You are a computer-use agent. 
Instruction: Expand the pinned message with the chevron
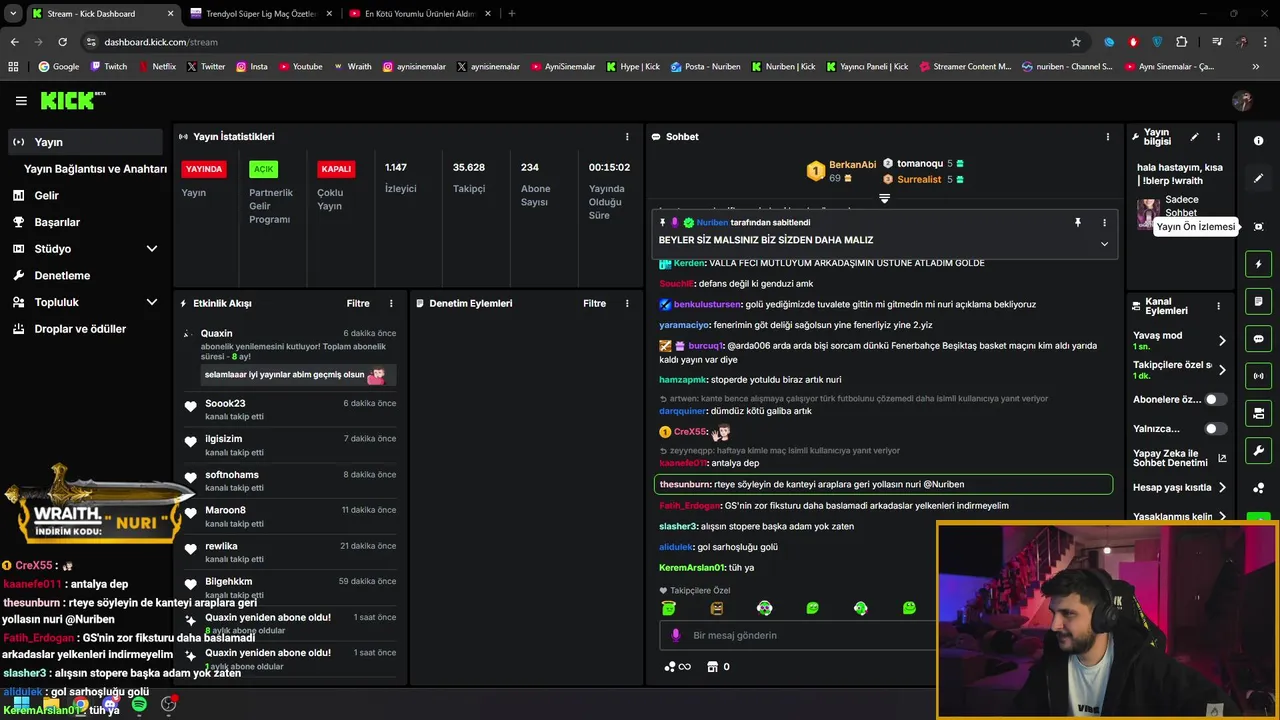pos(1104,244)
